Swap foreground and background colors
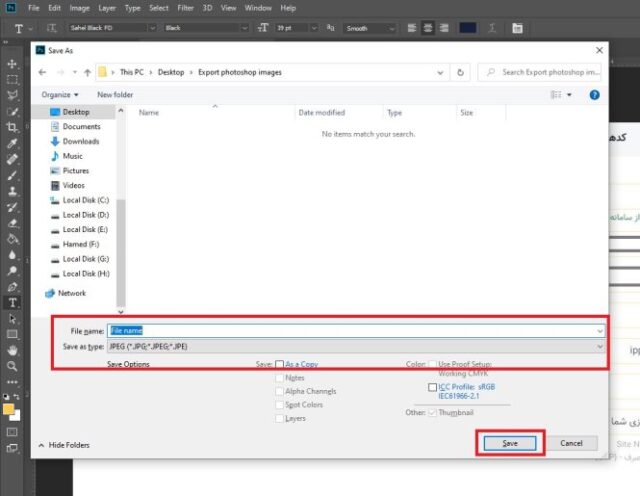This screenshot has height=496, width=640. pos(16,396)
